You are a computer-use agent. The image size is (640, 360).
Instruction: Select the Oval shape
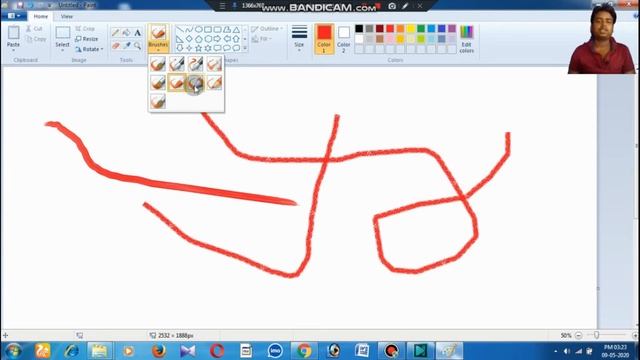coord(198,29)
